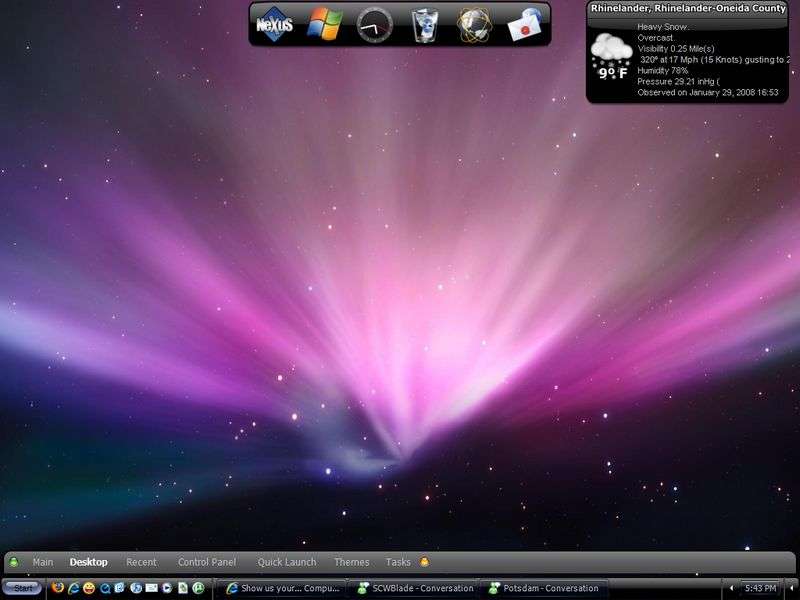Select the Desktop tab
The image size is (800, 600).
[89, 562]
